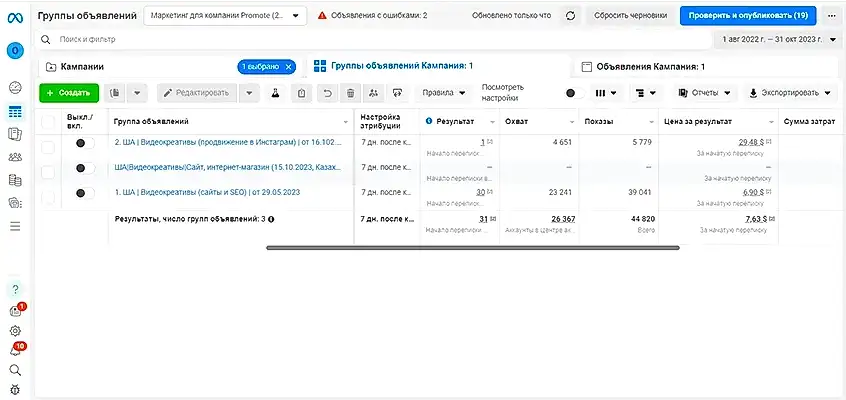Image resolution: width=846 pixels, height=400 pixels.
Task: Click the Meta logo icon
Action: click(15, 17)
